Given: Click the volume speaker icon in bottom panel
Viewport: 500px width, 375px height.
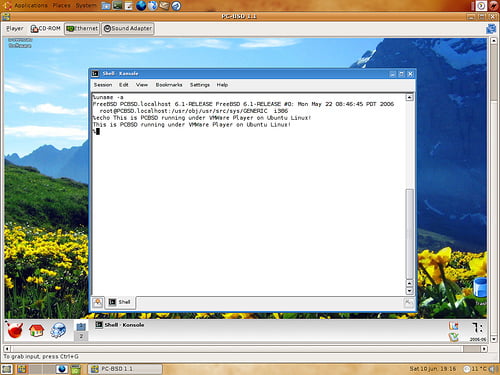Looking at the screenshot, I should [x=494, y=369].
